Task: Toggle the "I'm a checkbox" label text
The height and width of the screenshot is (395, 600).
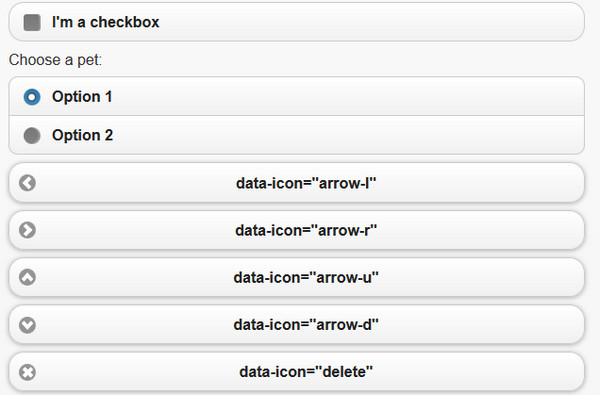Action: tap(106, 22)
